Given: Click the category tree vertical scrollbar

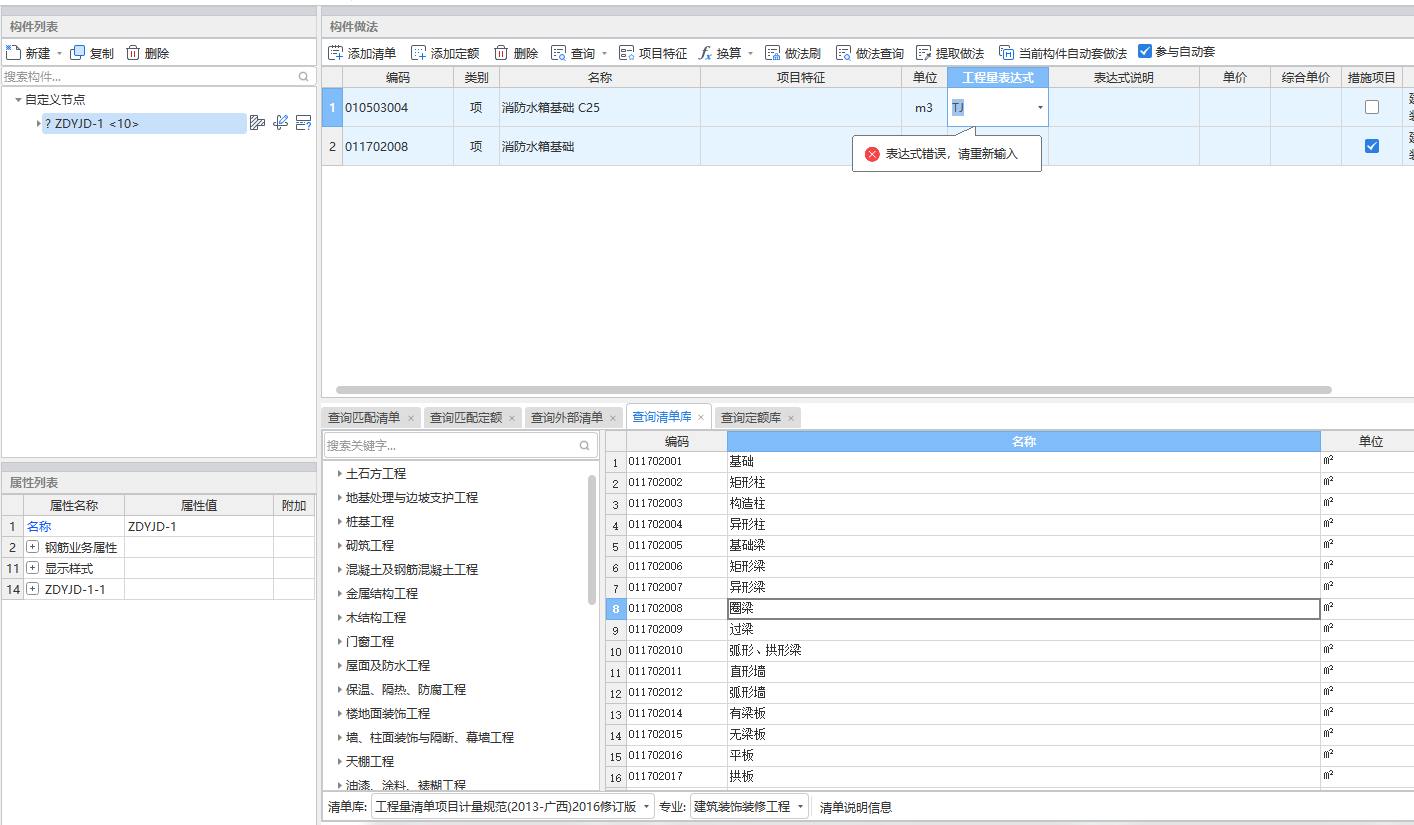Looking at the screenshot, I should (592, 540).
